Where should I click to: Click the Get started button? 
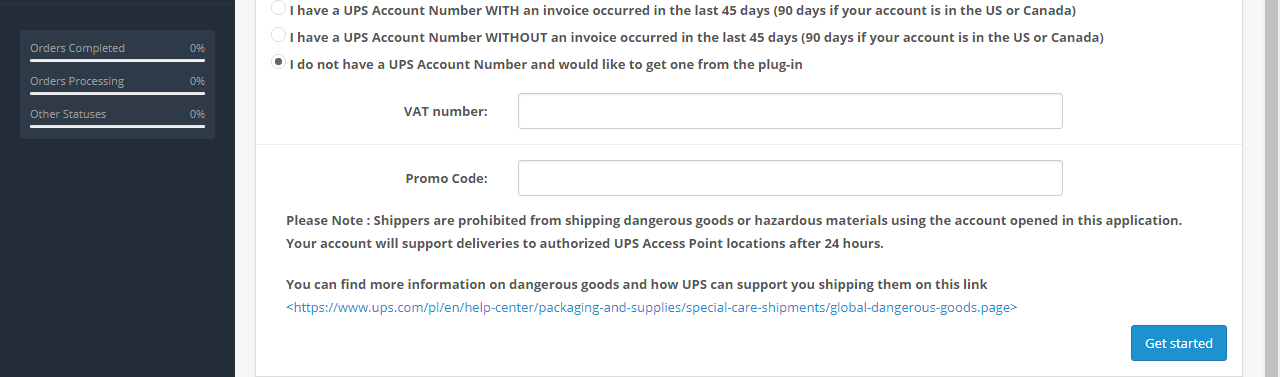[1179, 343]
